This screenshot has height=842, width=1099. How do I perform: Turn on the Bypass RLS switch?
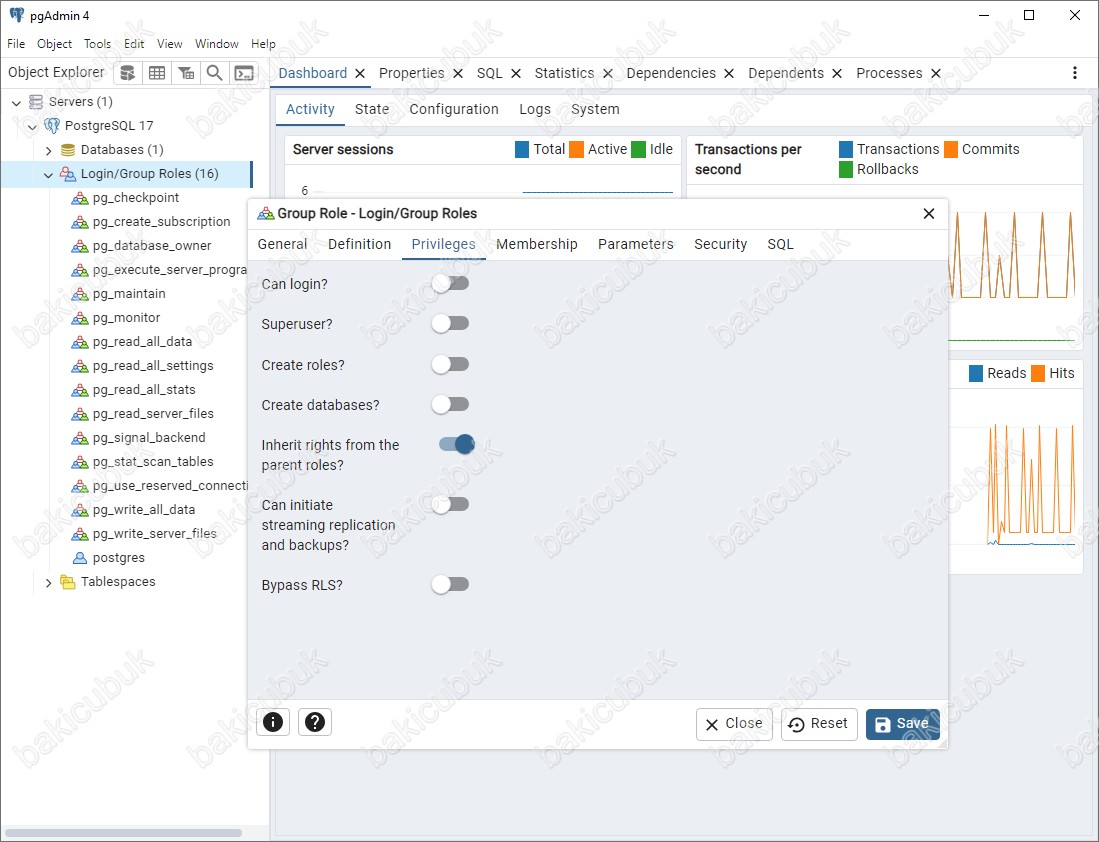[x=450, y=584]
